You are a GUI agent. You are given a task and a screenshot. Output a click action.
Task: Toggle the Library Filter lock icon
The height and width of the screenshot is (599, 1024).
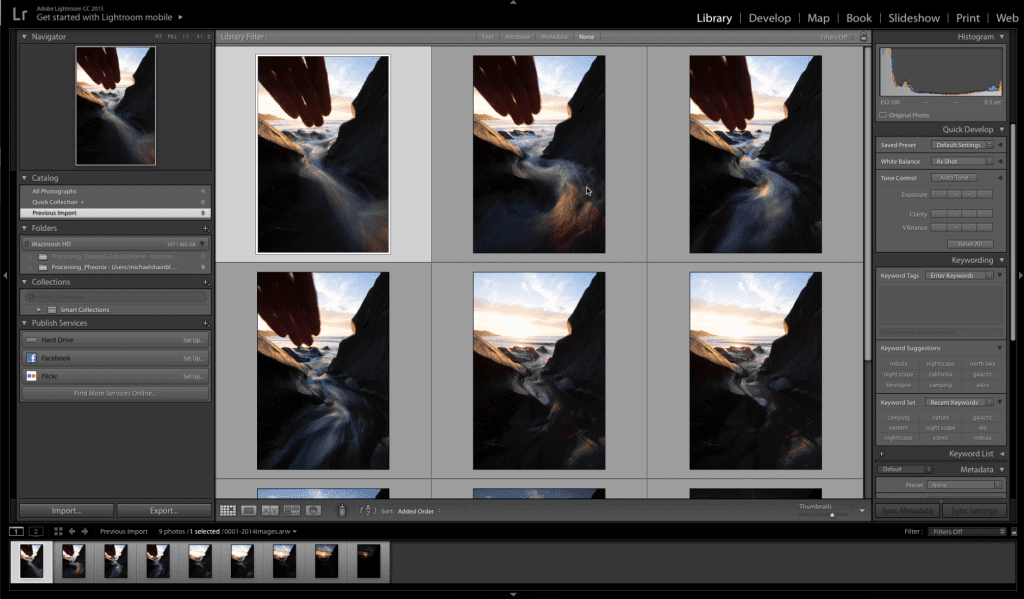[x=863, y=37]
